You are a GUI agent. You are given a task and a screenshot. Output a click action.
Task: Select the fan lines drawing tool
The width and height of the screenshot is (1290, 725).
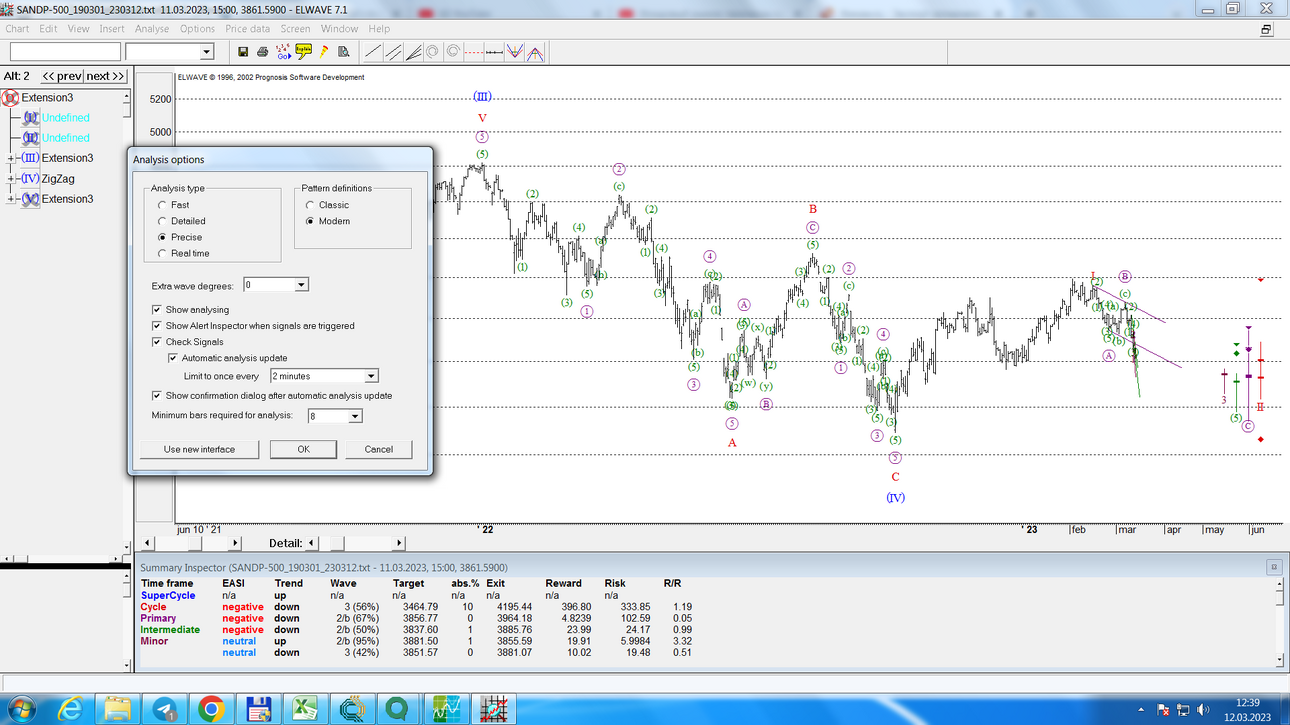(414, 52)
